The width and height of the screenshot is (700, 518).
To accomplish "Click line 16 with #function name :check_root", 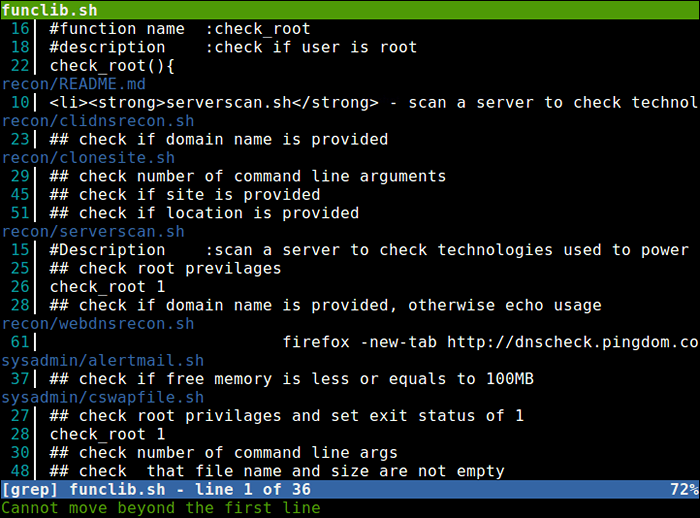I will (x=180, y=29).
